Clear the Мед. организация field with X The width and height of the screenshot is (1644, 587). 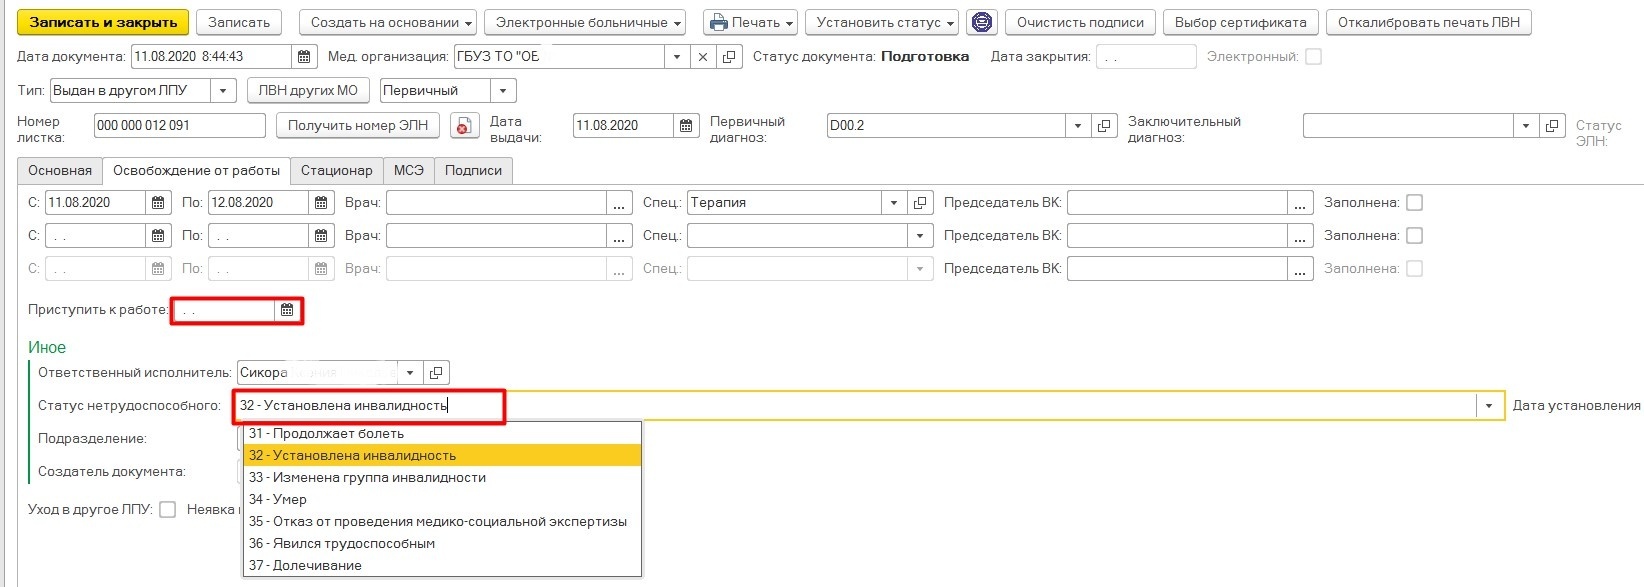[703, 57]
